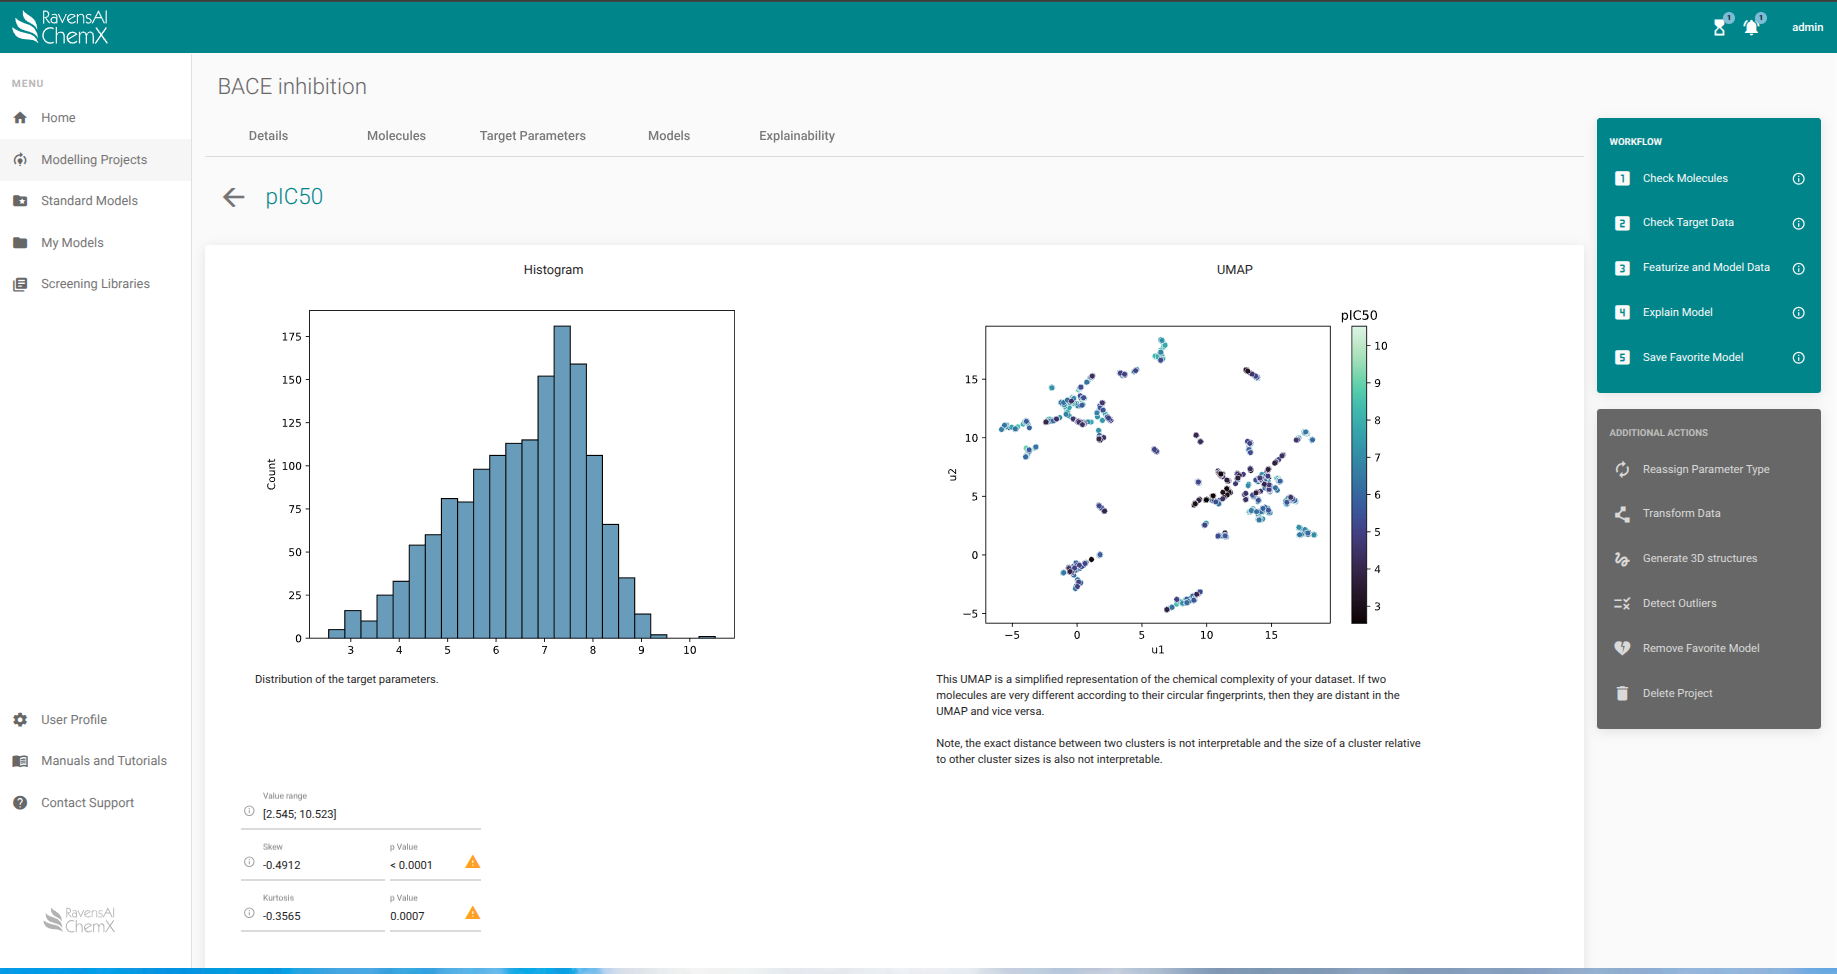Click info icon next to Explain Model
This screenshot has height=974, width=1837.
(1798, 313)
